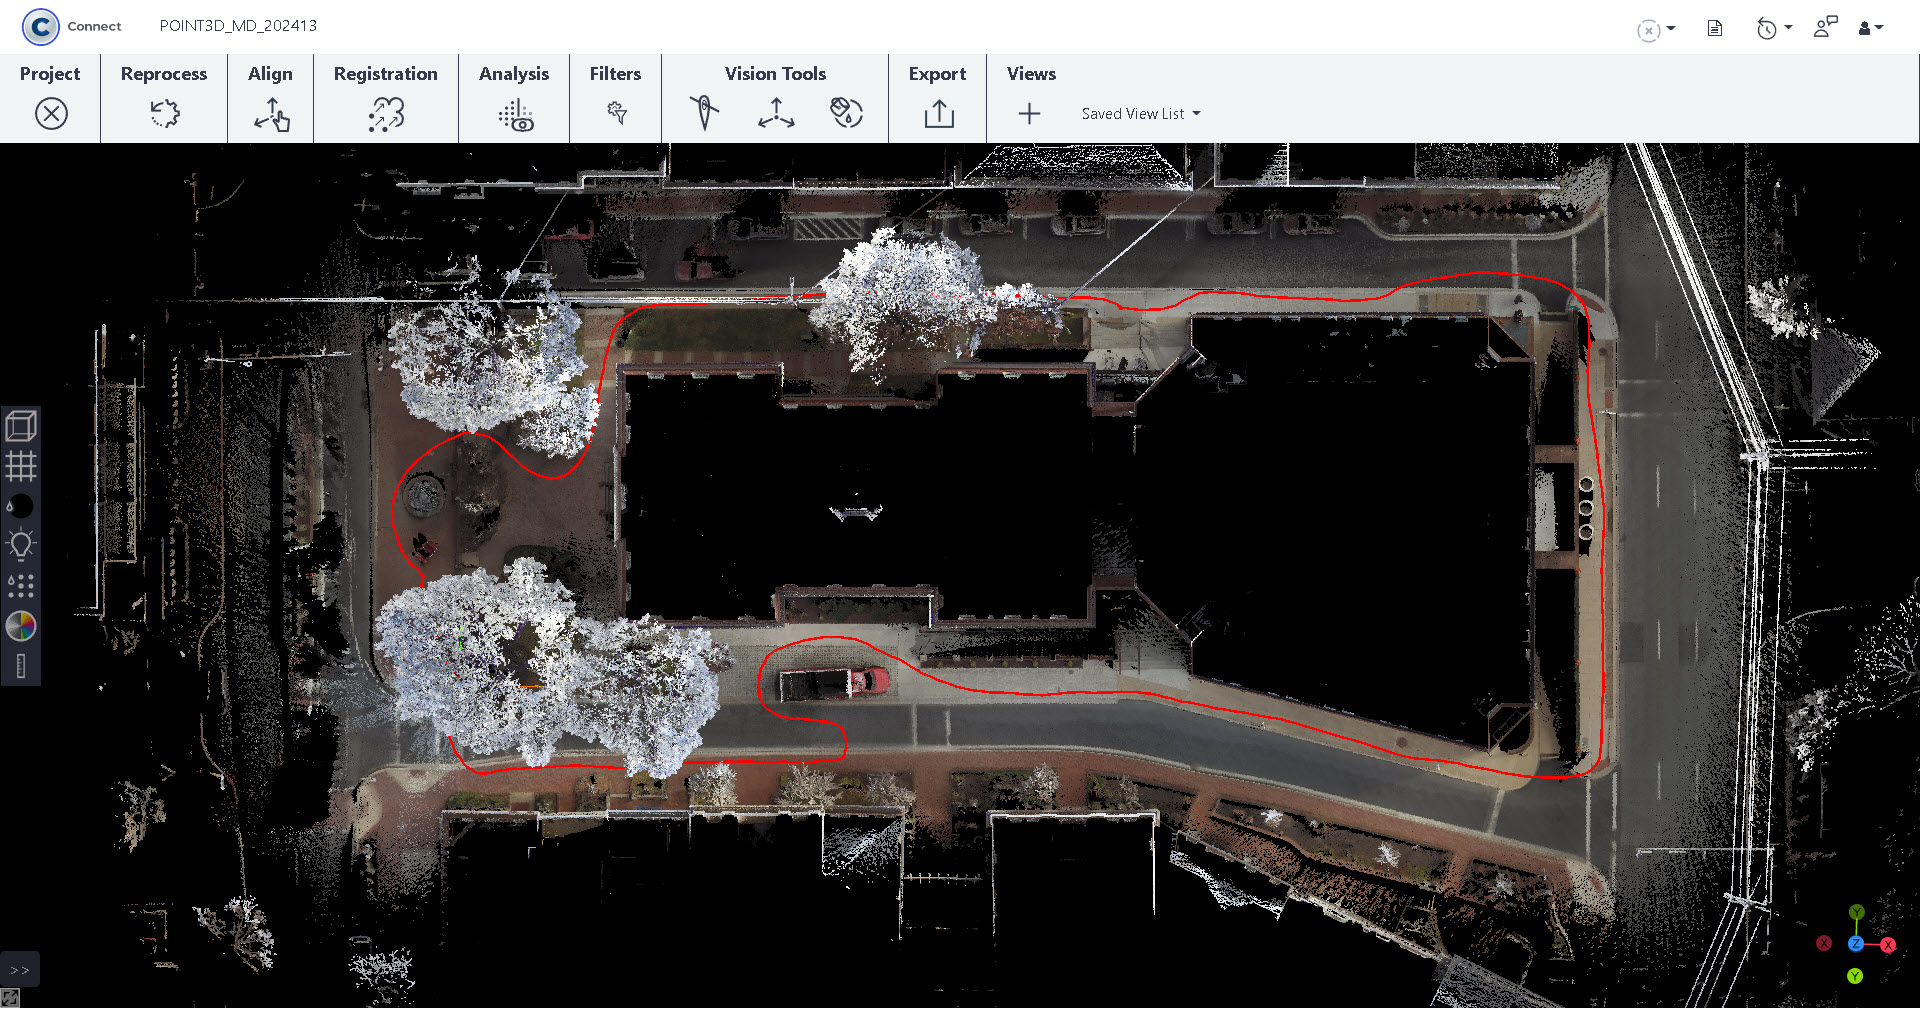The image size is (1920, 1009).
Task: Open the color wheel colorization option
Action: pos(21,626)
